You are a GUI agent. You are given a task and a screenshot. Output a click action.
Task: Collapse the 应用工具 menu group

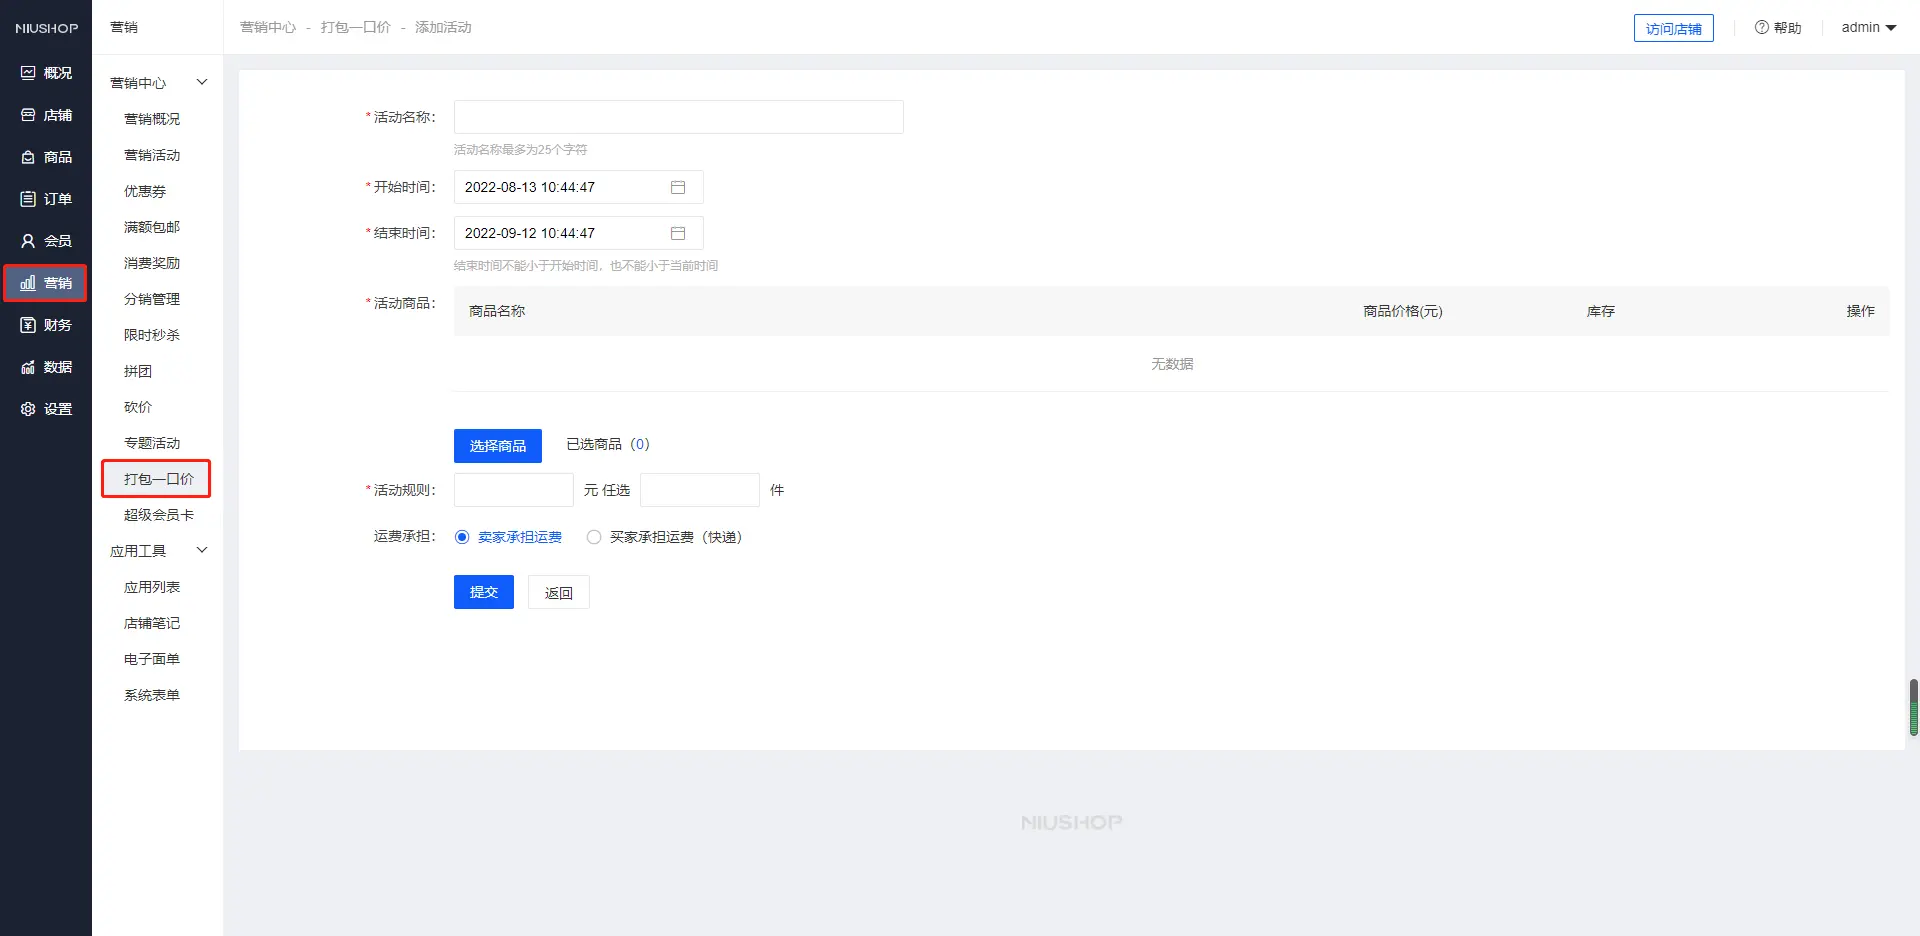coord(202,550)
